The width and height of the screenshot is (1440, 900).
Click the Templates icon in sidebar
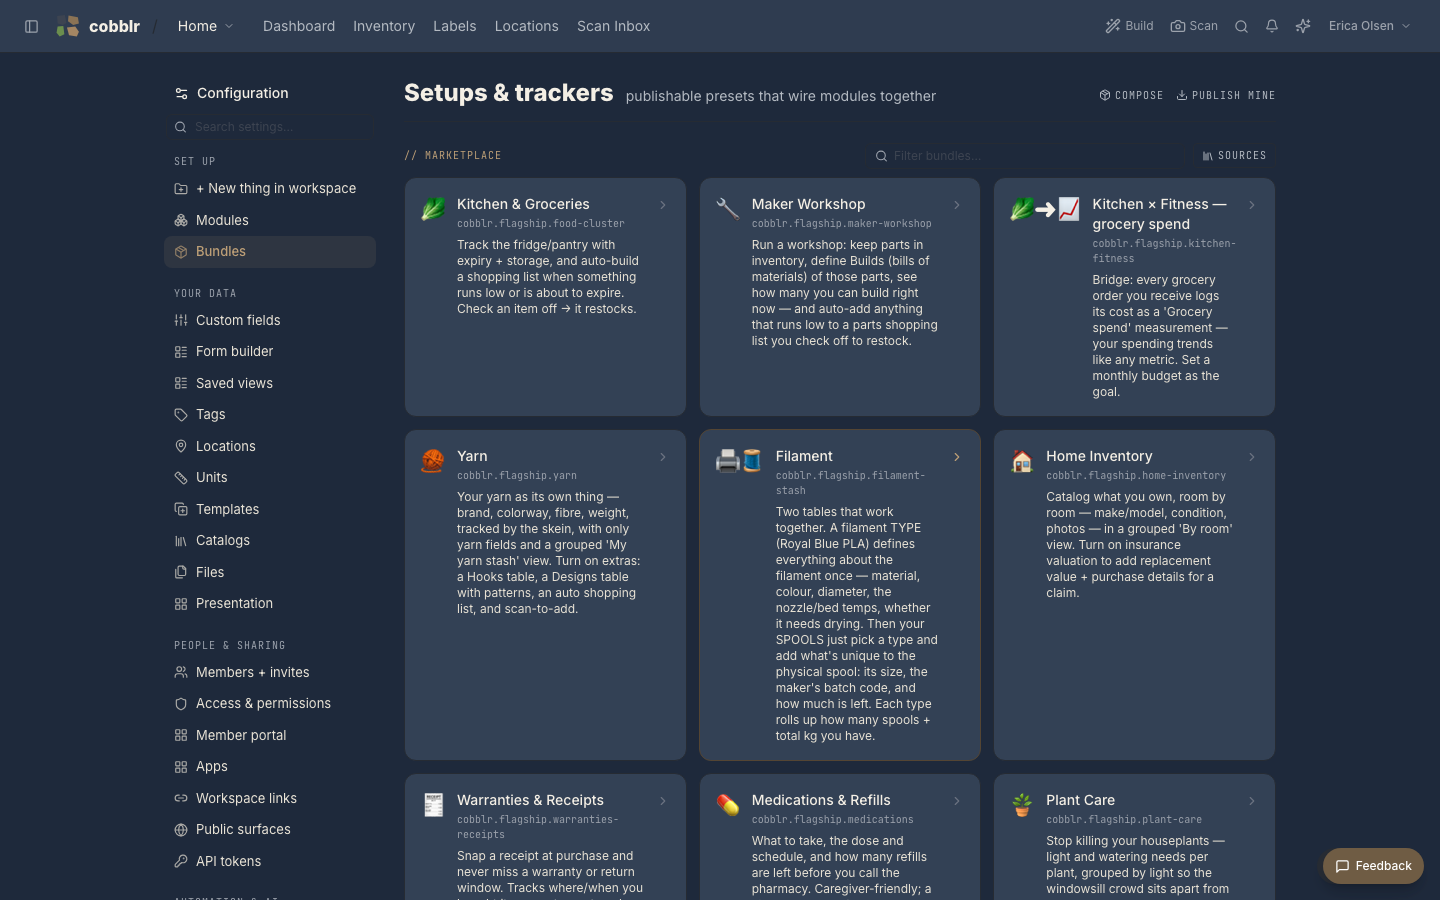pyautogui.click(x=181, y=509)
